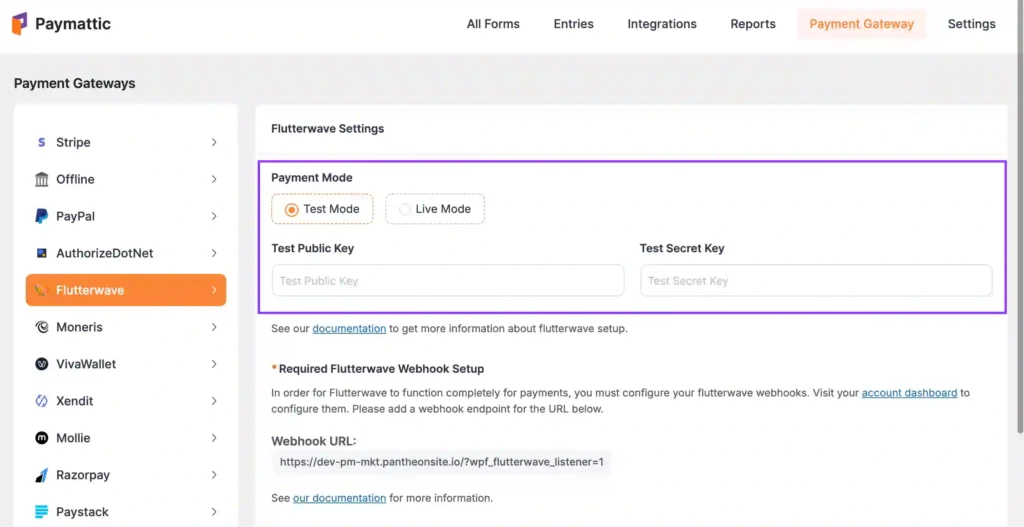Click the Flutterwave row chevron
Image resolution: width=1024 pixels, height=527 pixels.
click(x=214, y=290)
